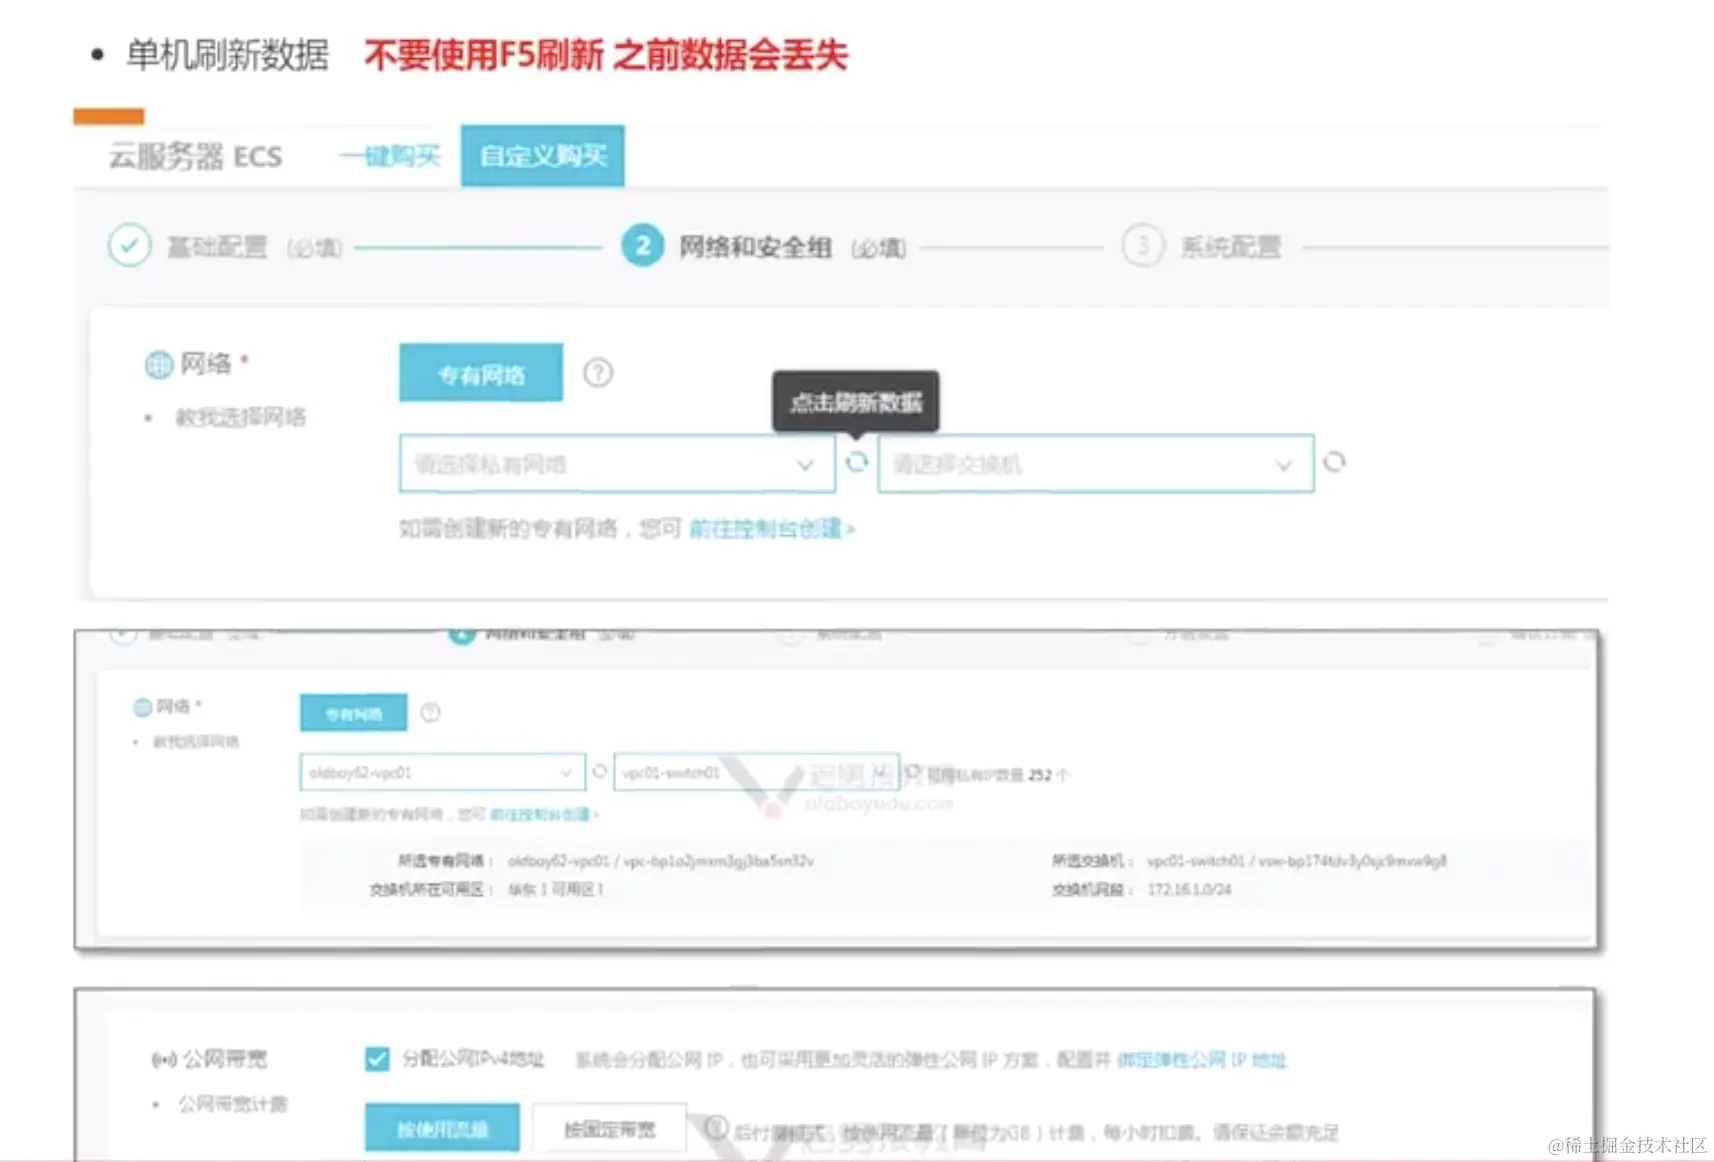Screen dimensions: 1714x1162
Task: Open the 一键购买 tab
Action: [391, 156]
